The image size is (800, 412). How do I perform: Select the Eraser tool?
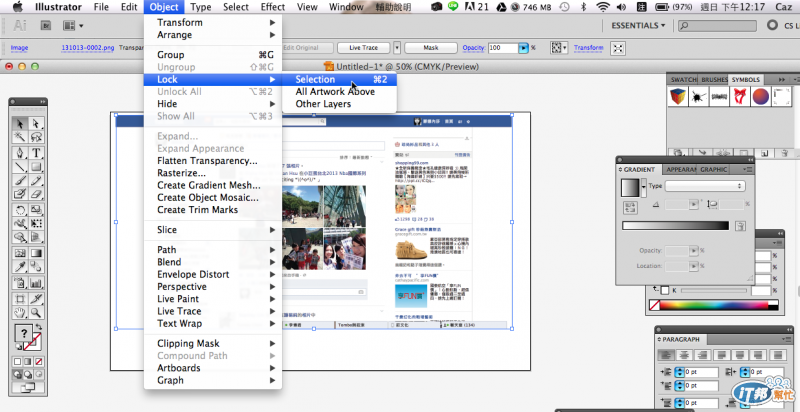coord(36,193)
